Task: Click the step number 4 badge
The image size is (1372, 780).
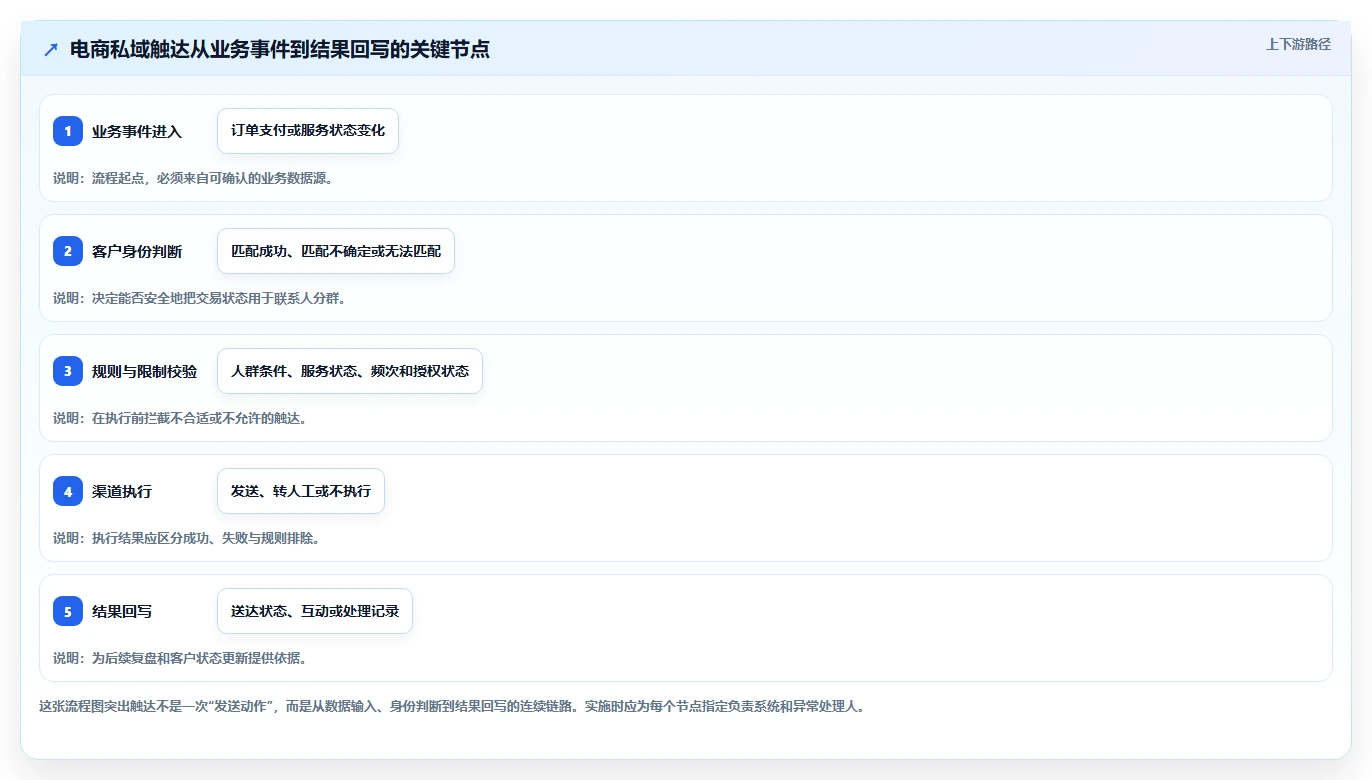Action: pos(68,491)
